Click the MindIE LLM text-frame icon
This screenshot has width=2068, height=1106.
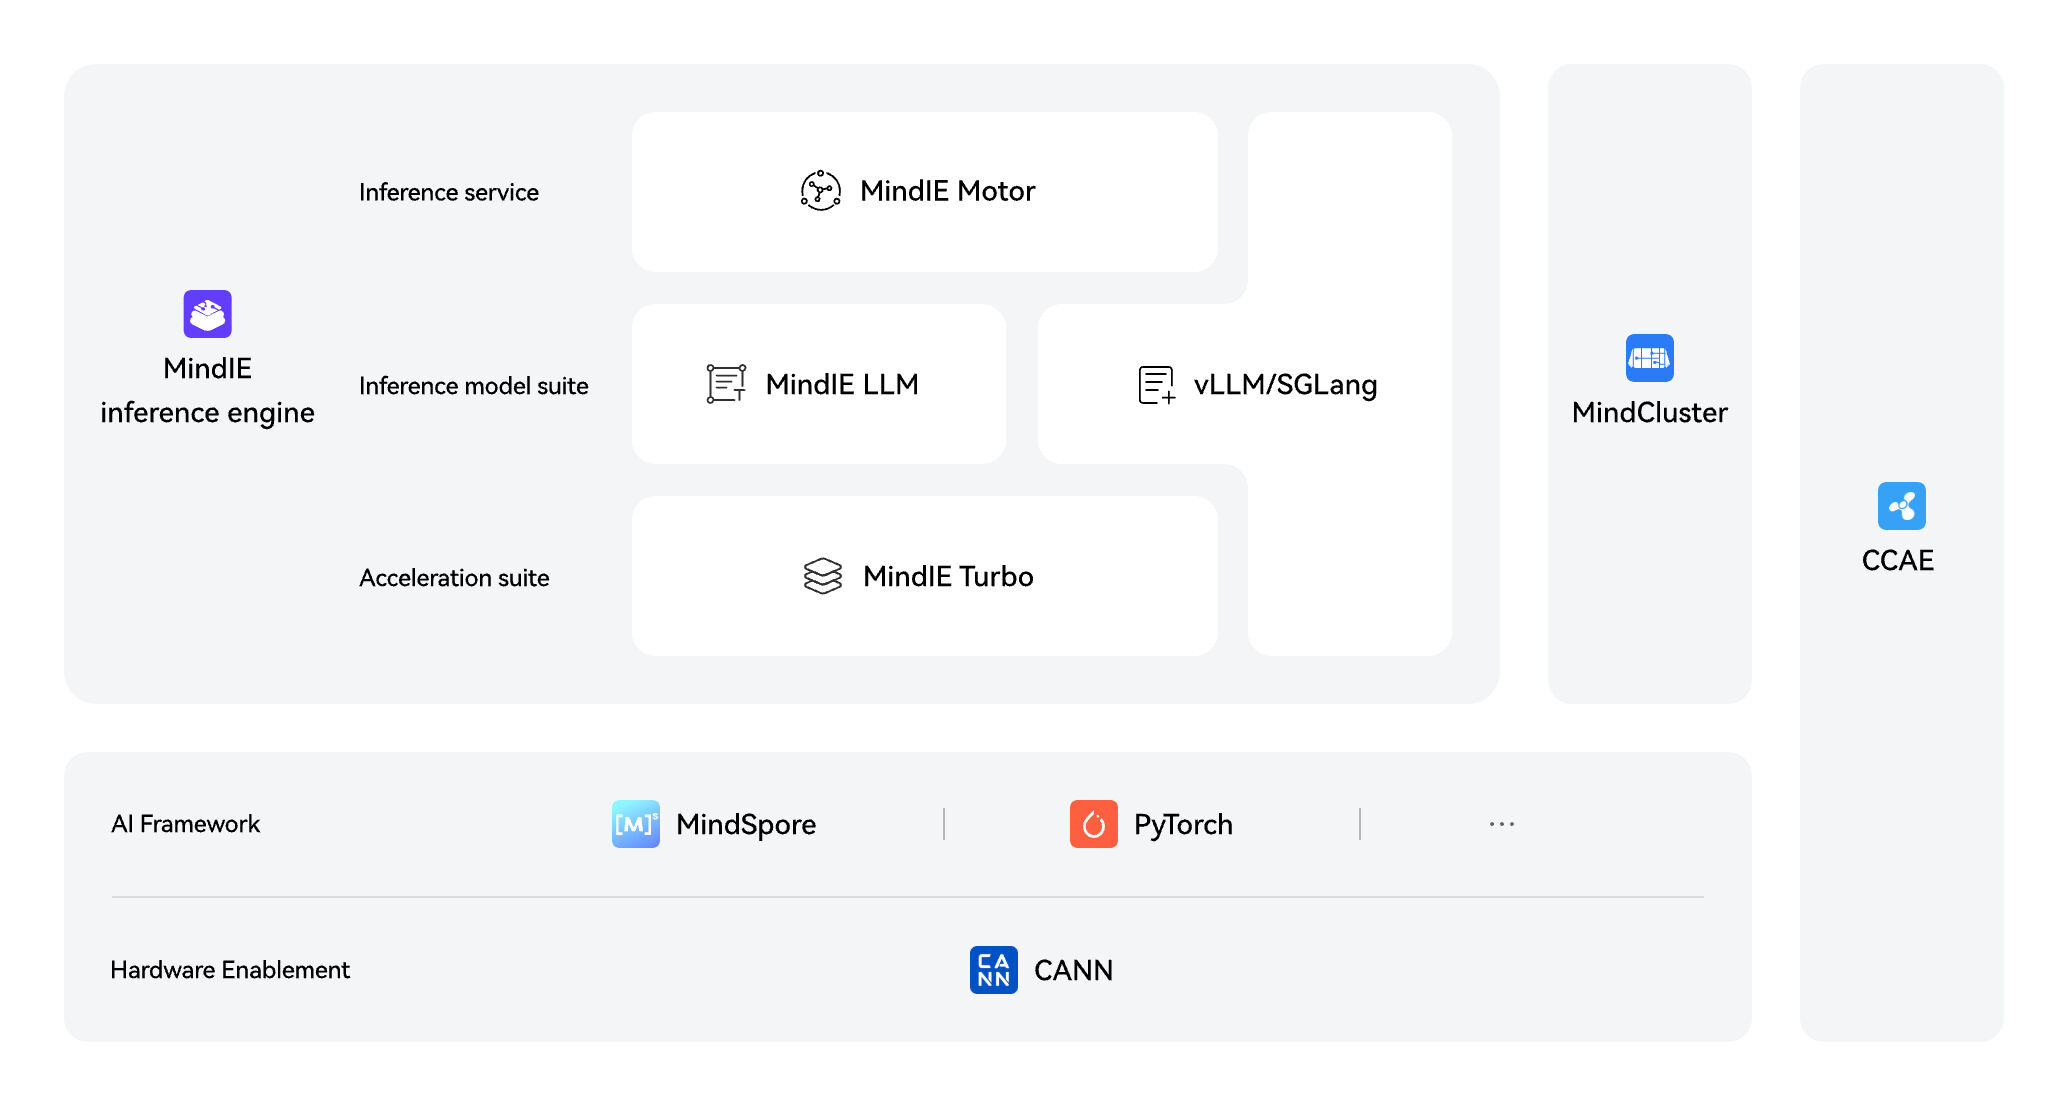726,384
